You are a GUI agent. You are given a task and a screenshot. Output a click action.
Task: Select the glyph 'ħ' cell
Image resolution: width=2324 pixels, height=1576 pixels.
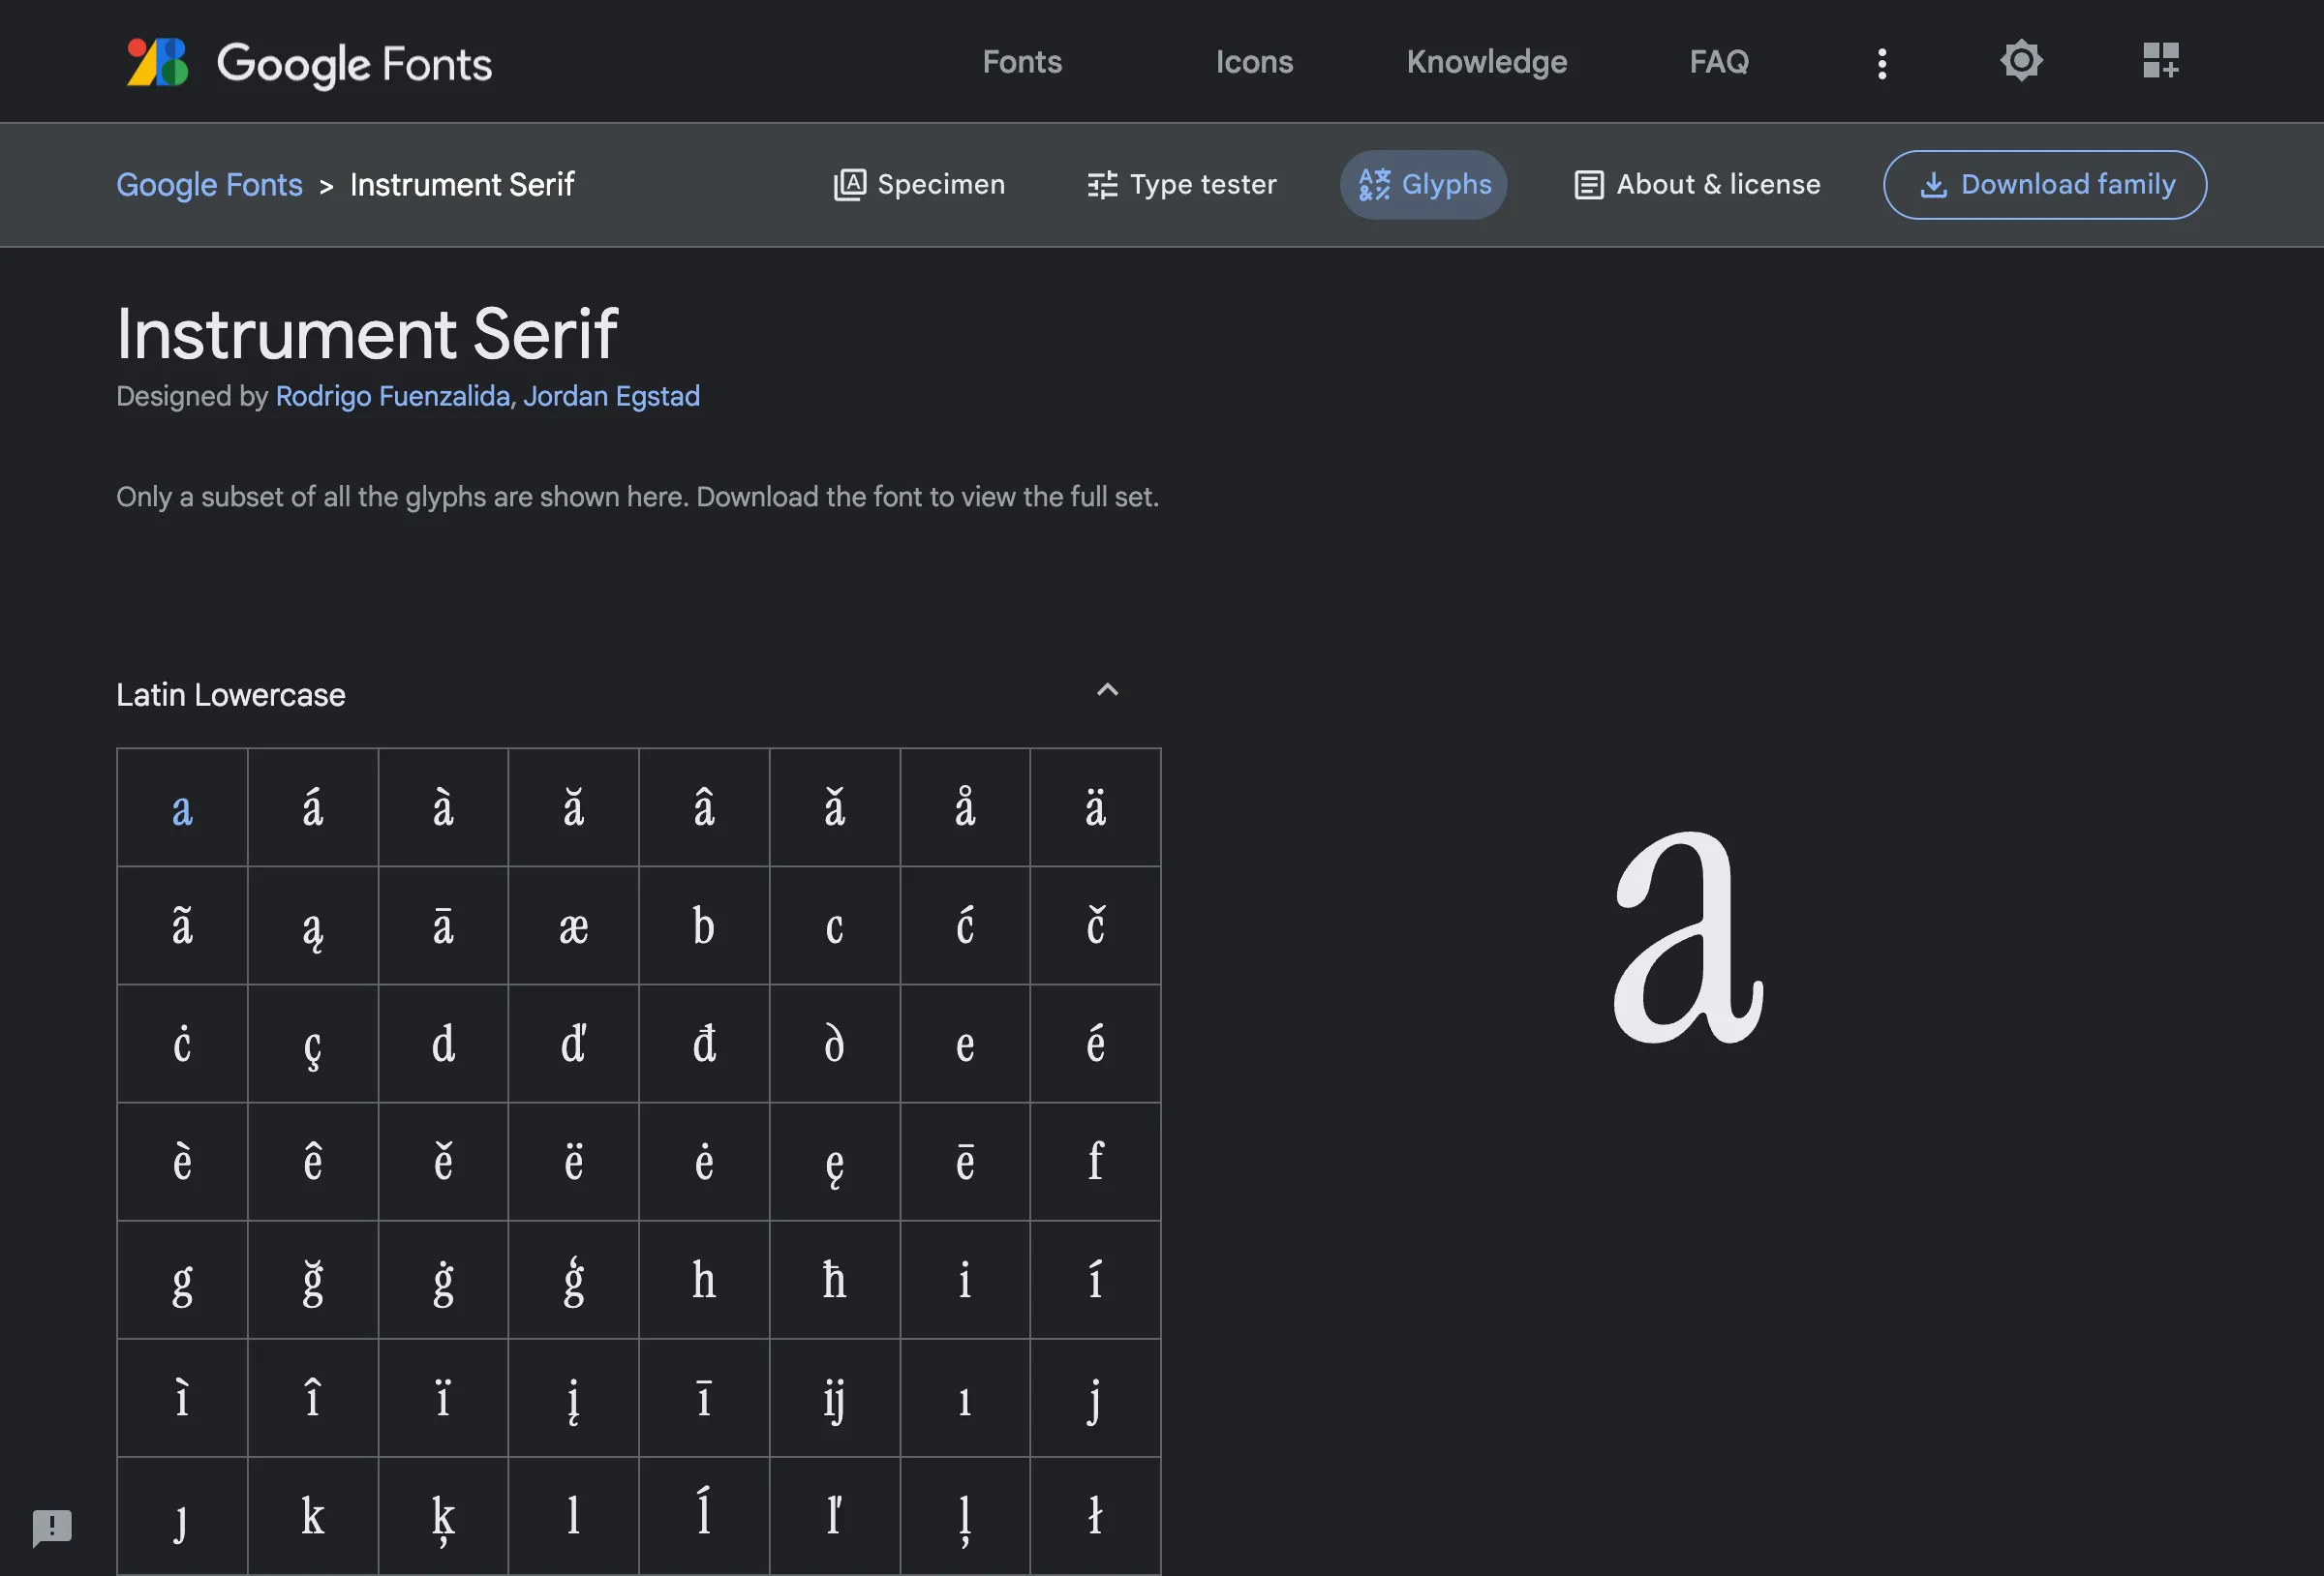[834, 1280]
